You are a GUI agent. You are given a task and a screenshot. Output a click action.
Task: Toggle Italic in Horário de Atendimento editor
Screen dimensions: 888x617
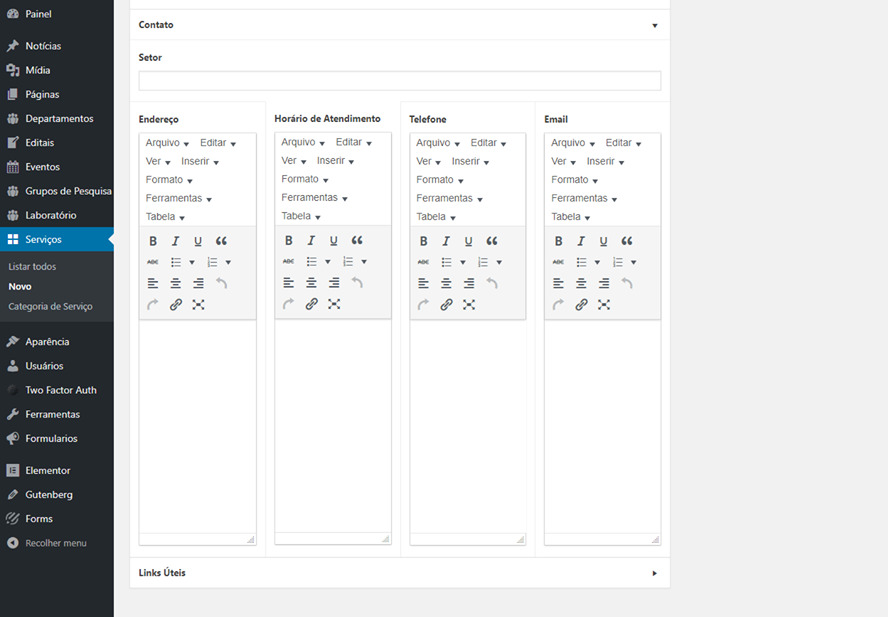point(311,241)
